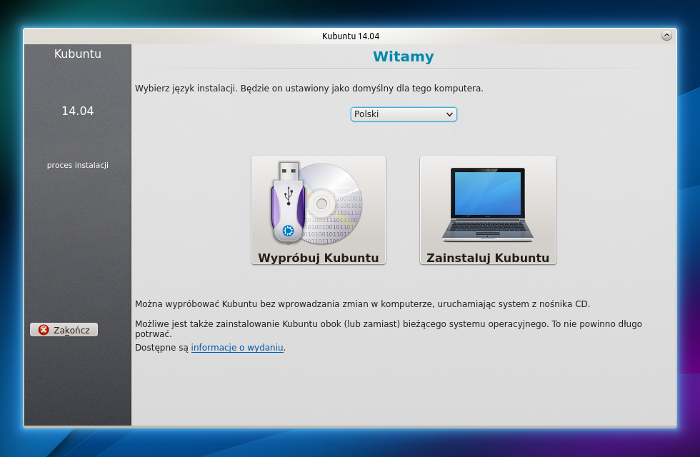Click the Zainstaluj Kubuntu button
This screenshot has height=457, width=700.
[x=488, y=210]
